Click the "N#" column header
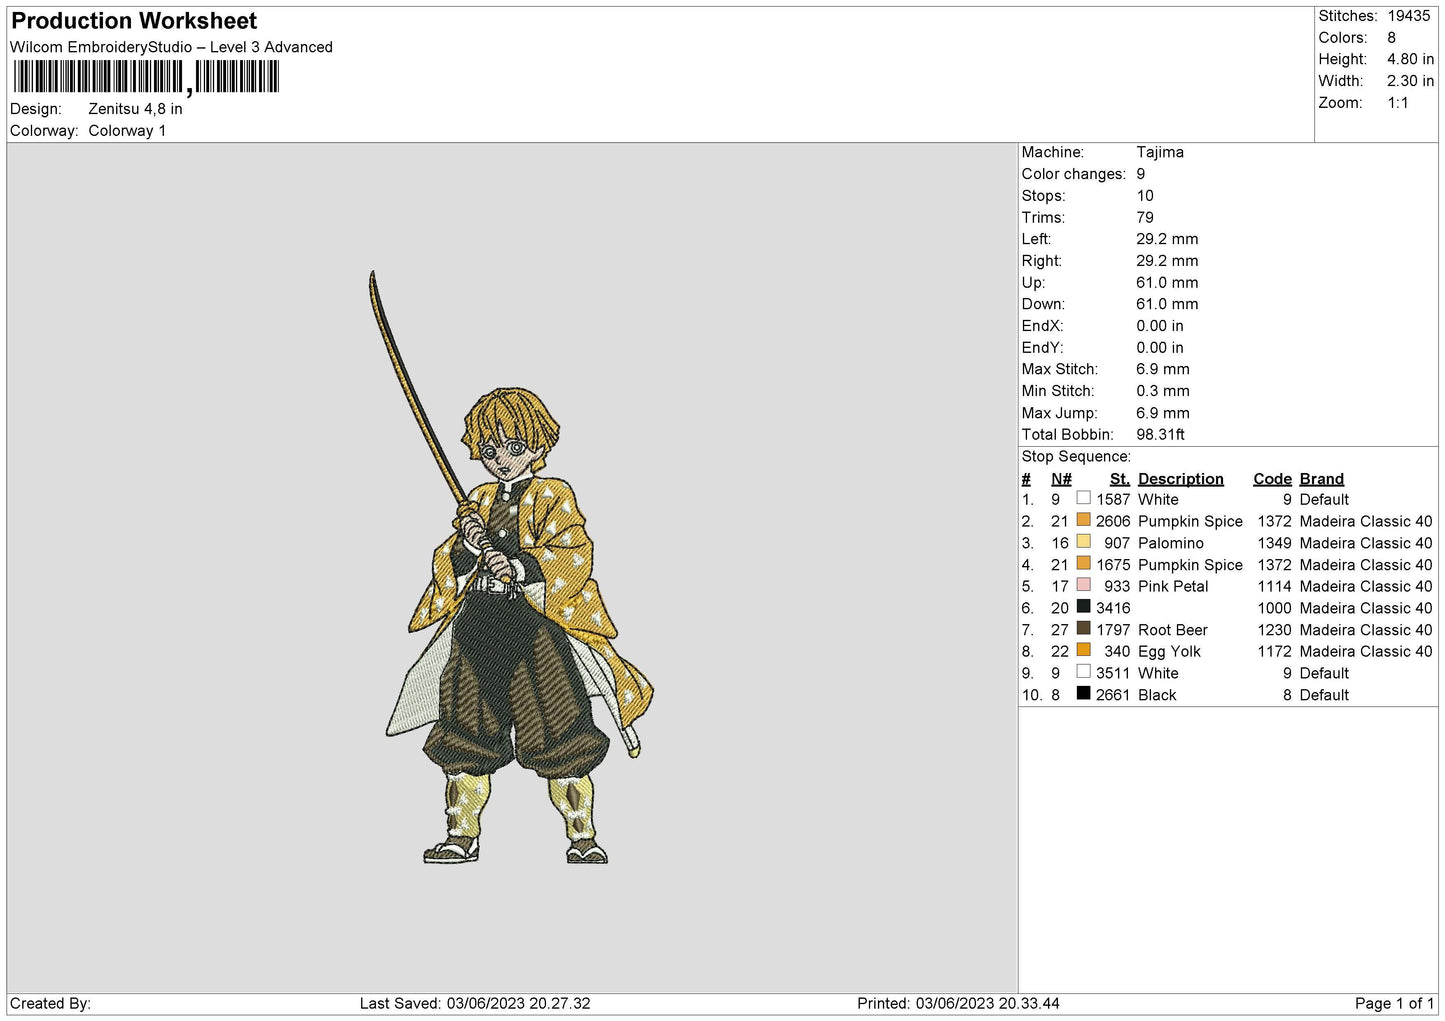The image size is (1445, 1021). (x=1061, y=479)
